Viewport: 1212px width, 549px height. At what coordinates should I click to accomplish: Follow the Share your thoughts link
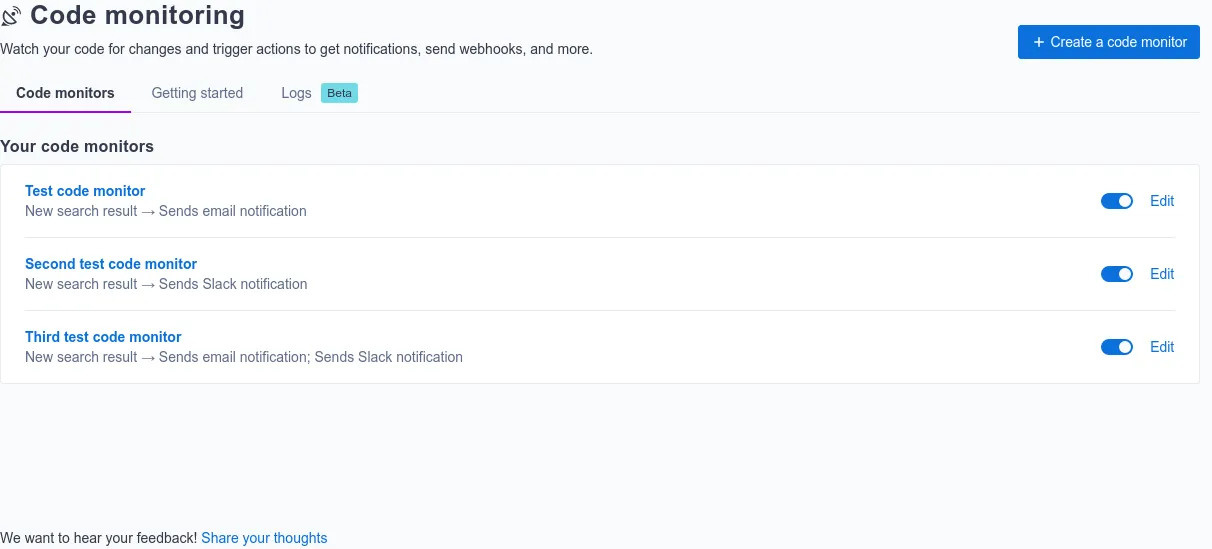(x=264, y=538)
